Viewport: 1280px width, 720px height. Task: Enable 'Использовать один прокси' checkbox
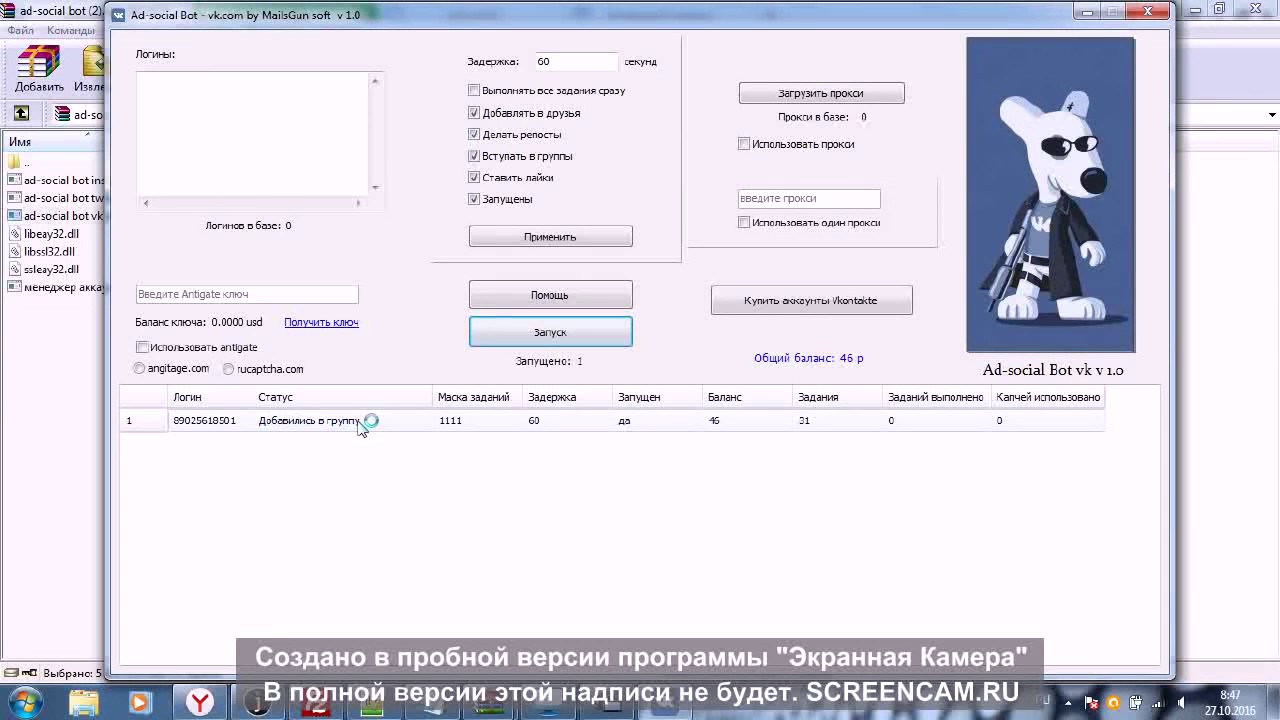click(744, 223)
